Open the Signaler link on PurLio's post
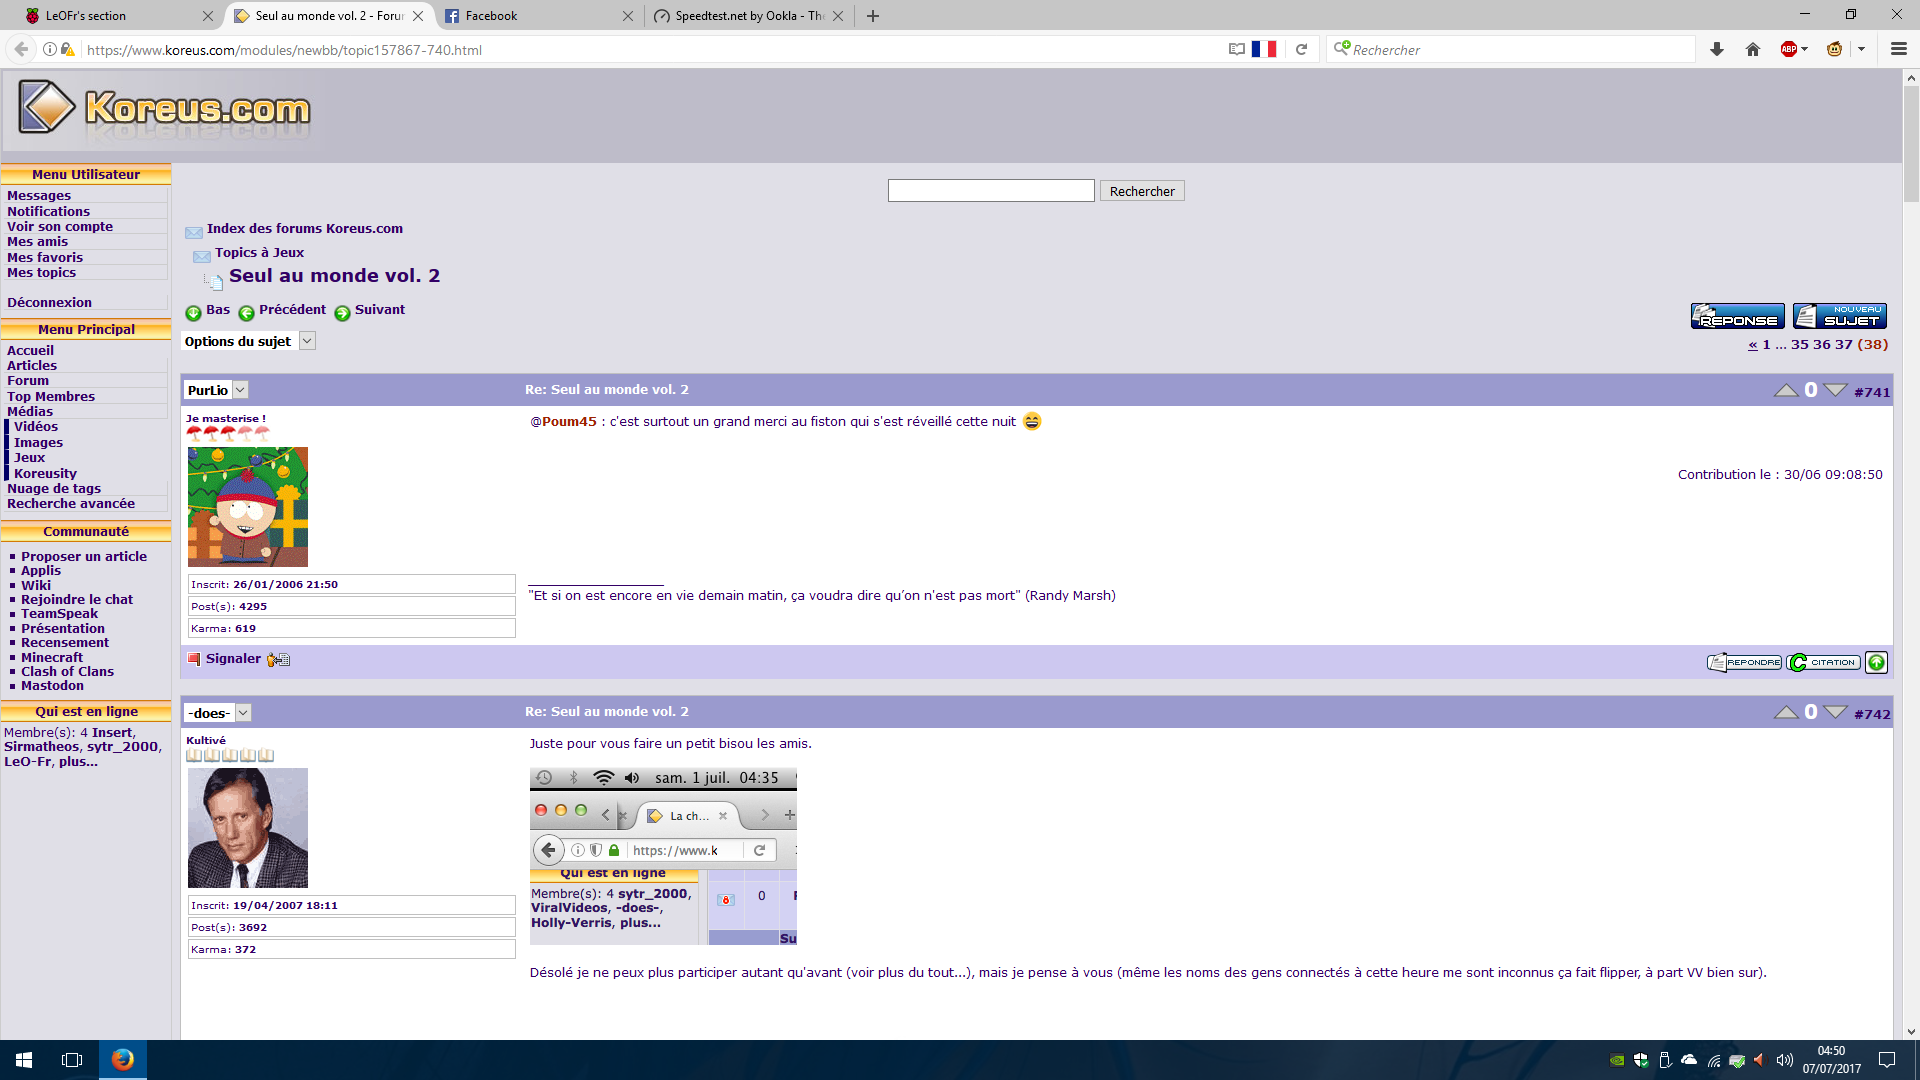Screen dimensions: 1920x1080 click(232, 659)
